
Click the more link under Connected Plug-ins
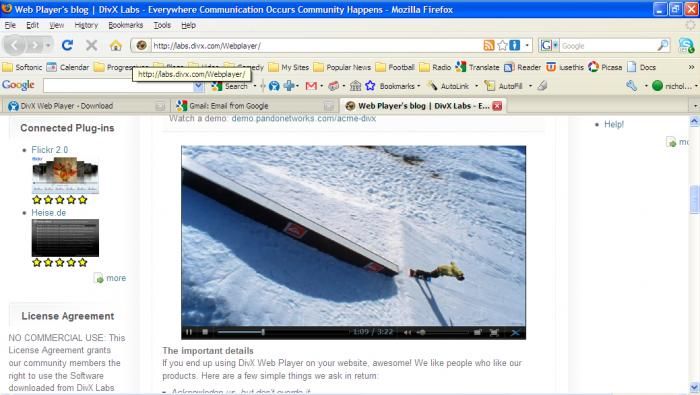(x=116, y=278)
